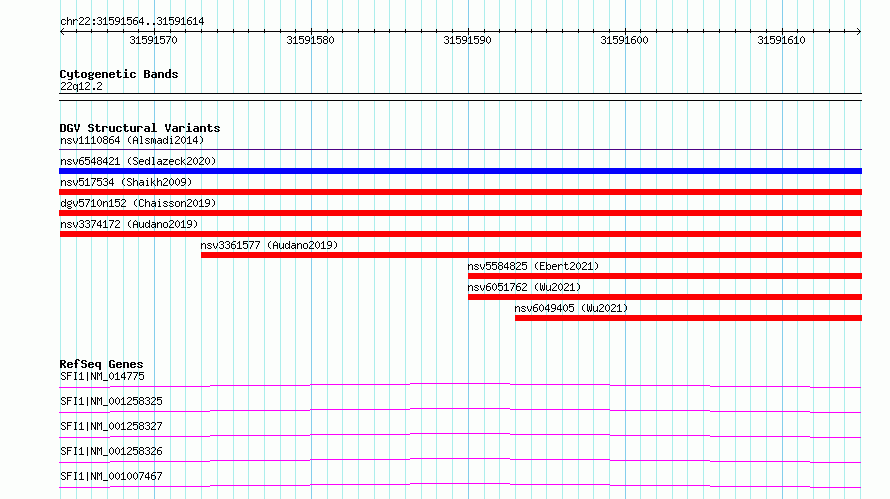The image size is (890, 499).
Task: Click variant label nsv6049405 (Wu2021)
Action: point(572,308)
